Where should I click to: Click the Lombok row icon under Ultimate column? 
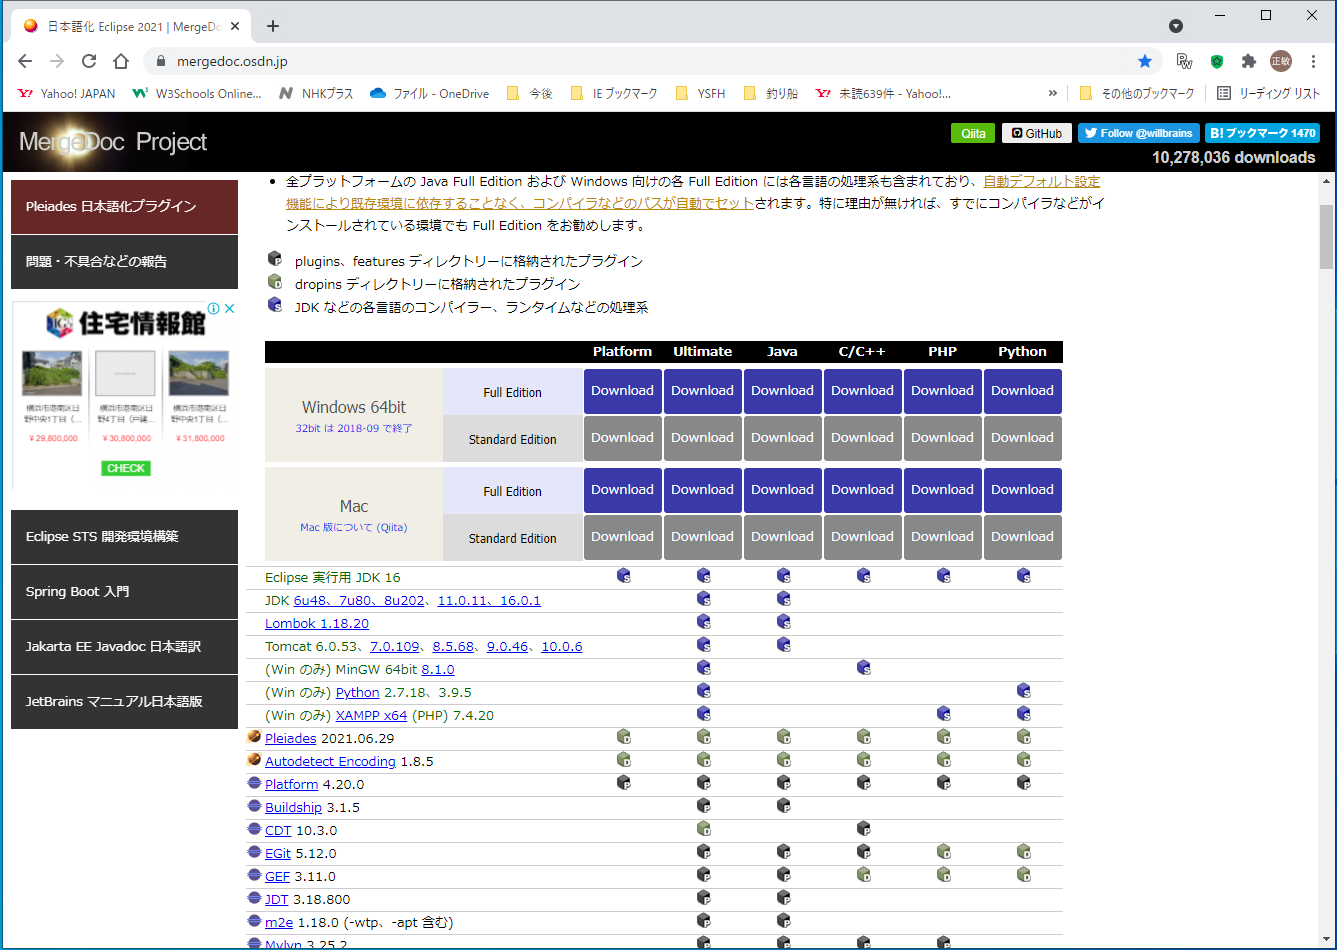click(x=703, y=622)
